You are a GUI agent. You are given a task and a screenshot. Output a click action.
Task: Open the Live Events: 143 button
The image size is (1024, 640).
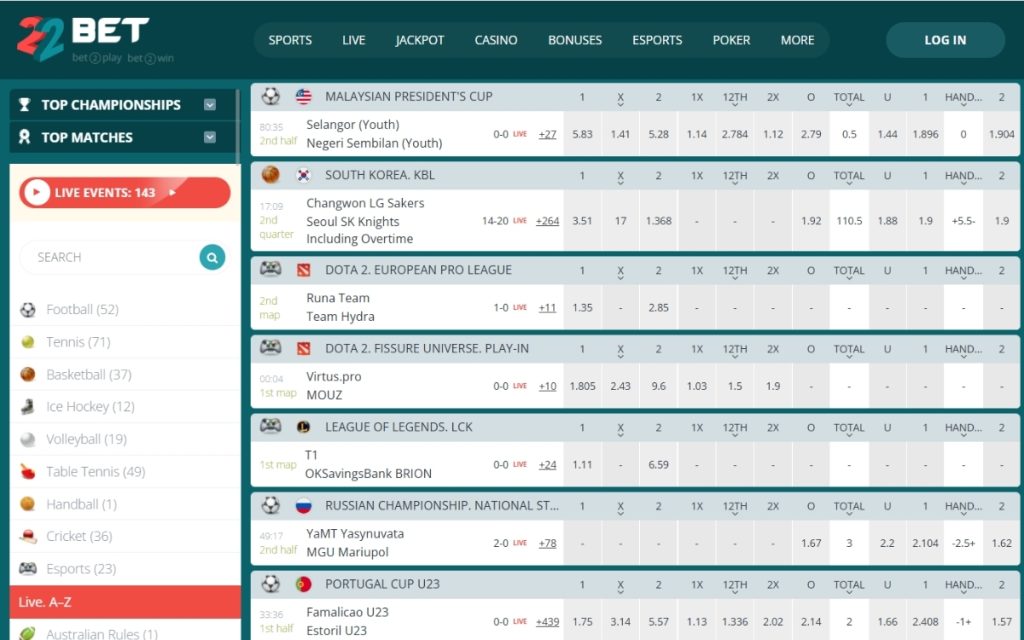click(125, 193)
